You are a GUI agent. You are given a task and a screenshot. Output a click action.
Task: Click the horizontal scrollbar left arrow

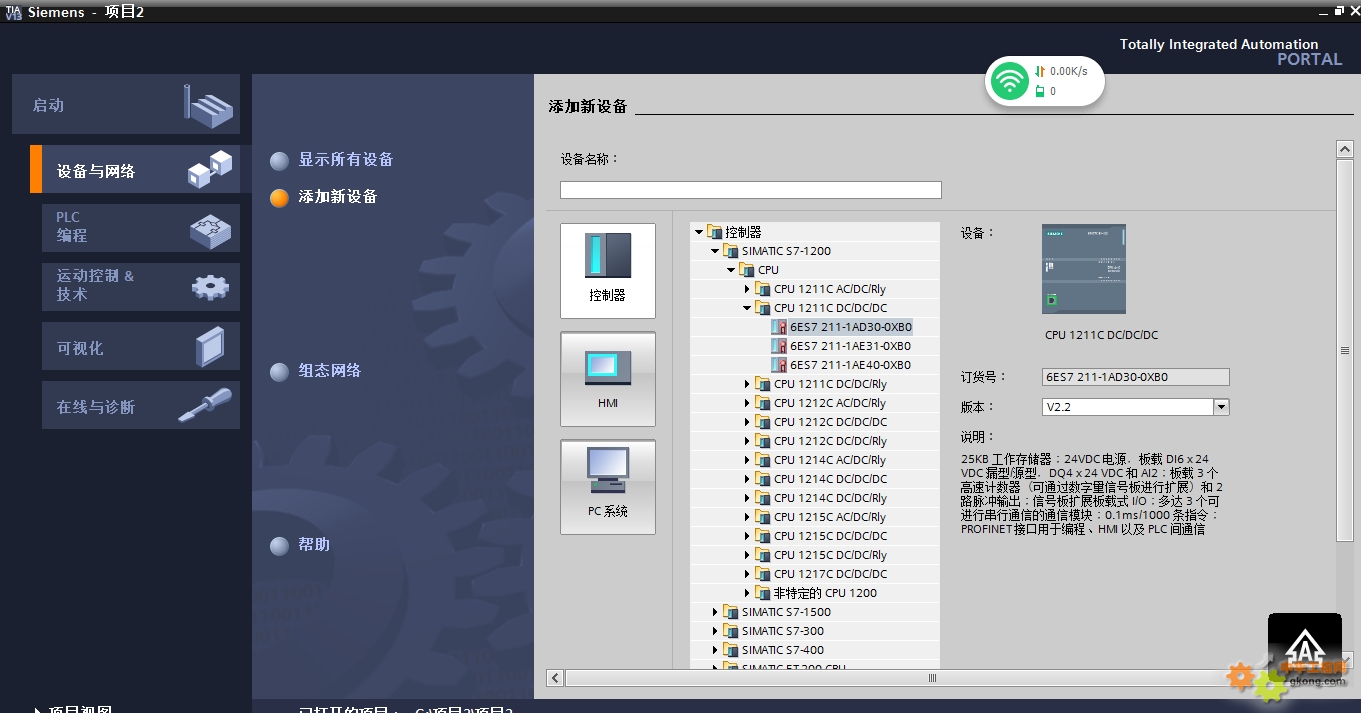pyautogui.click(x=555, y=678)
